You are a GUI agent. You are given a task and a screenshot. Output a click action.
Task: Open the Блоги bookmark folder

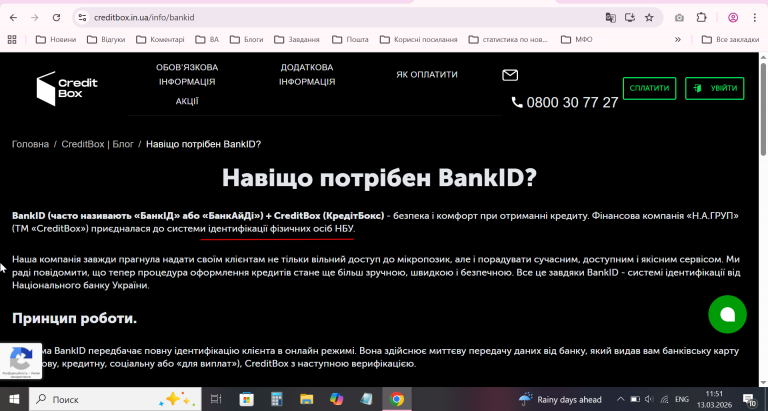tap(246, 39)
